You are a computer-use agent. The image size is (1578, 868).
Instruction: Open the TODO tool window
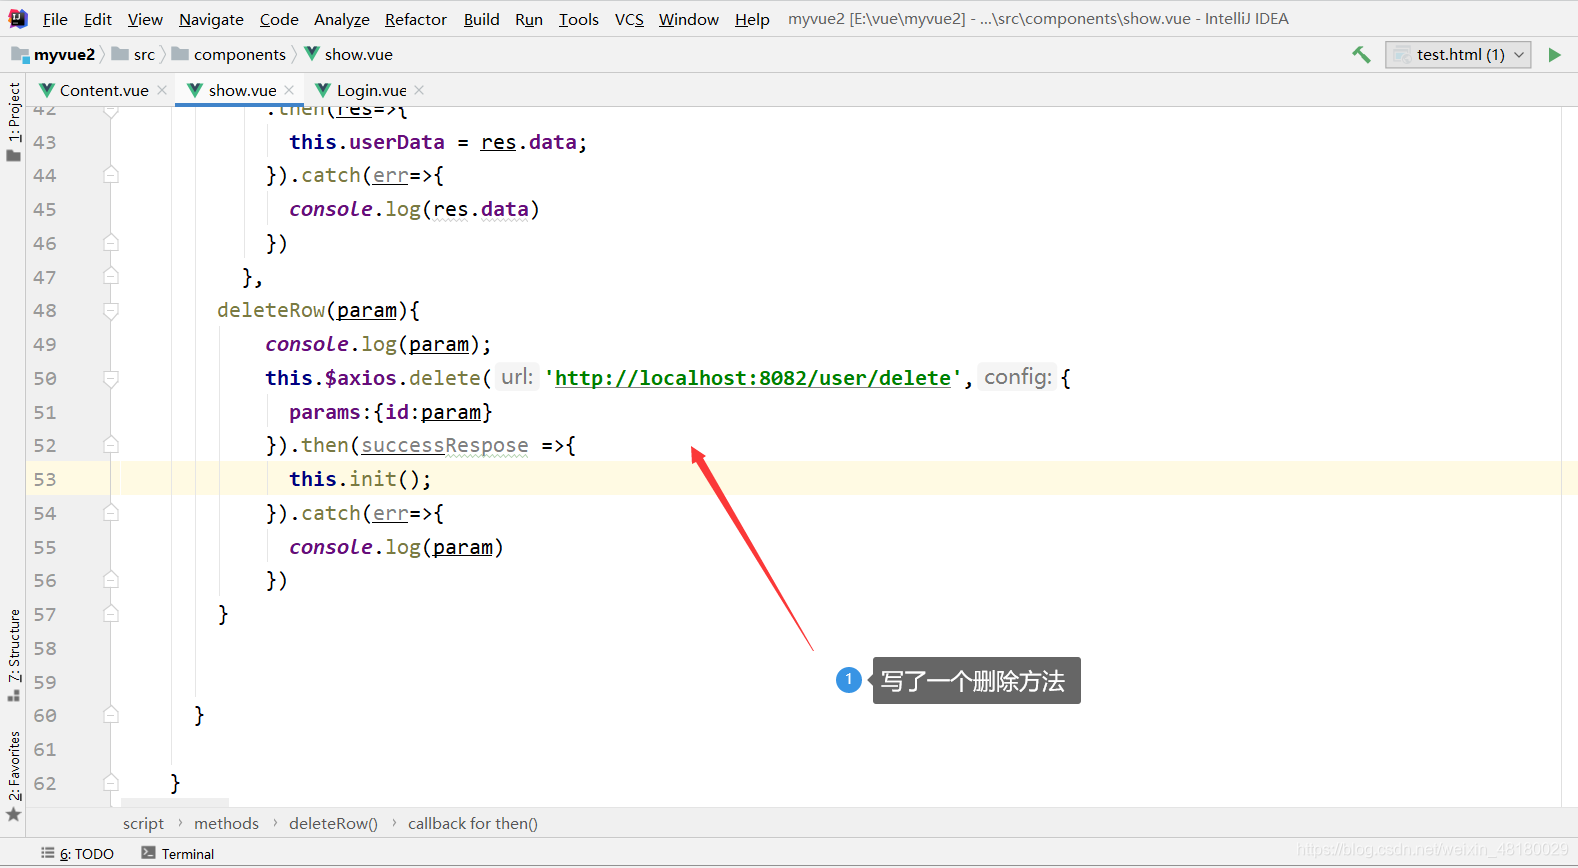[78, 854]
